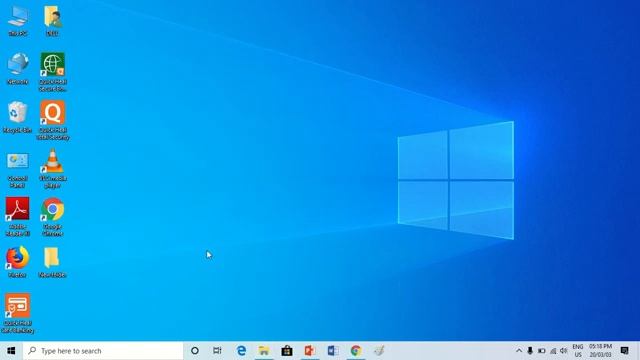Screen dimensions: 640x360
Task: Open the network tray icon
Action: pos(553,351)
